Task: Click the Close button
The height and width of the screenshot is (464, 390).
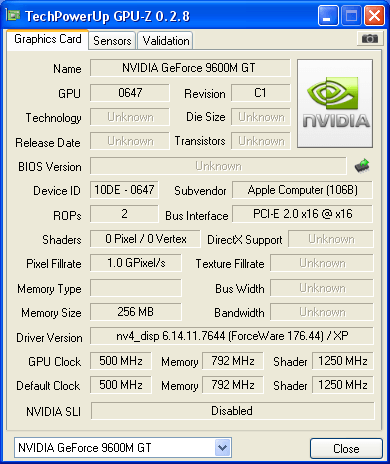Action: (x=346, y=449)
